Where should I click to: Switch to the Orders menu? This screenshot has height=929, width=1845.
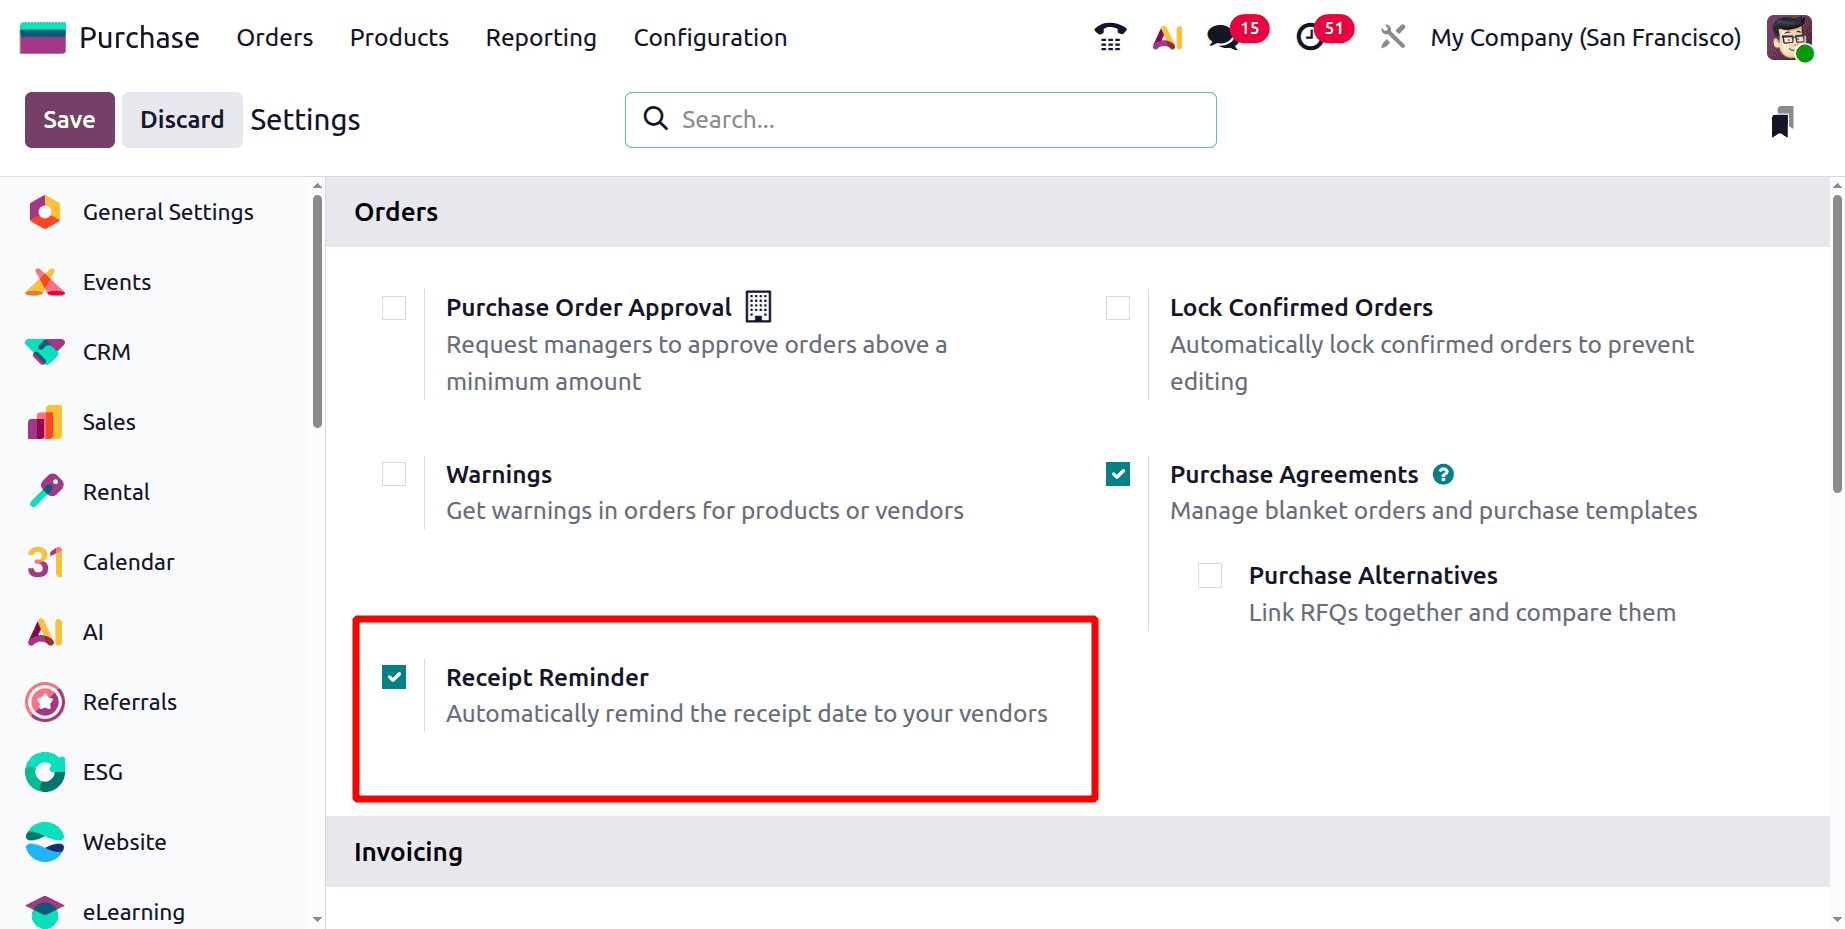(274, 38)
